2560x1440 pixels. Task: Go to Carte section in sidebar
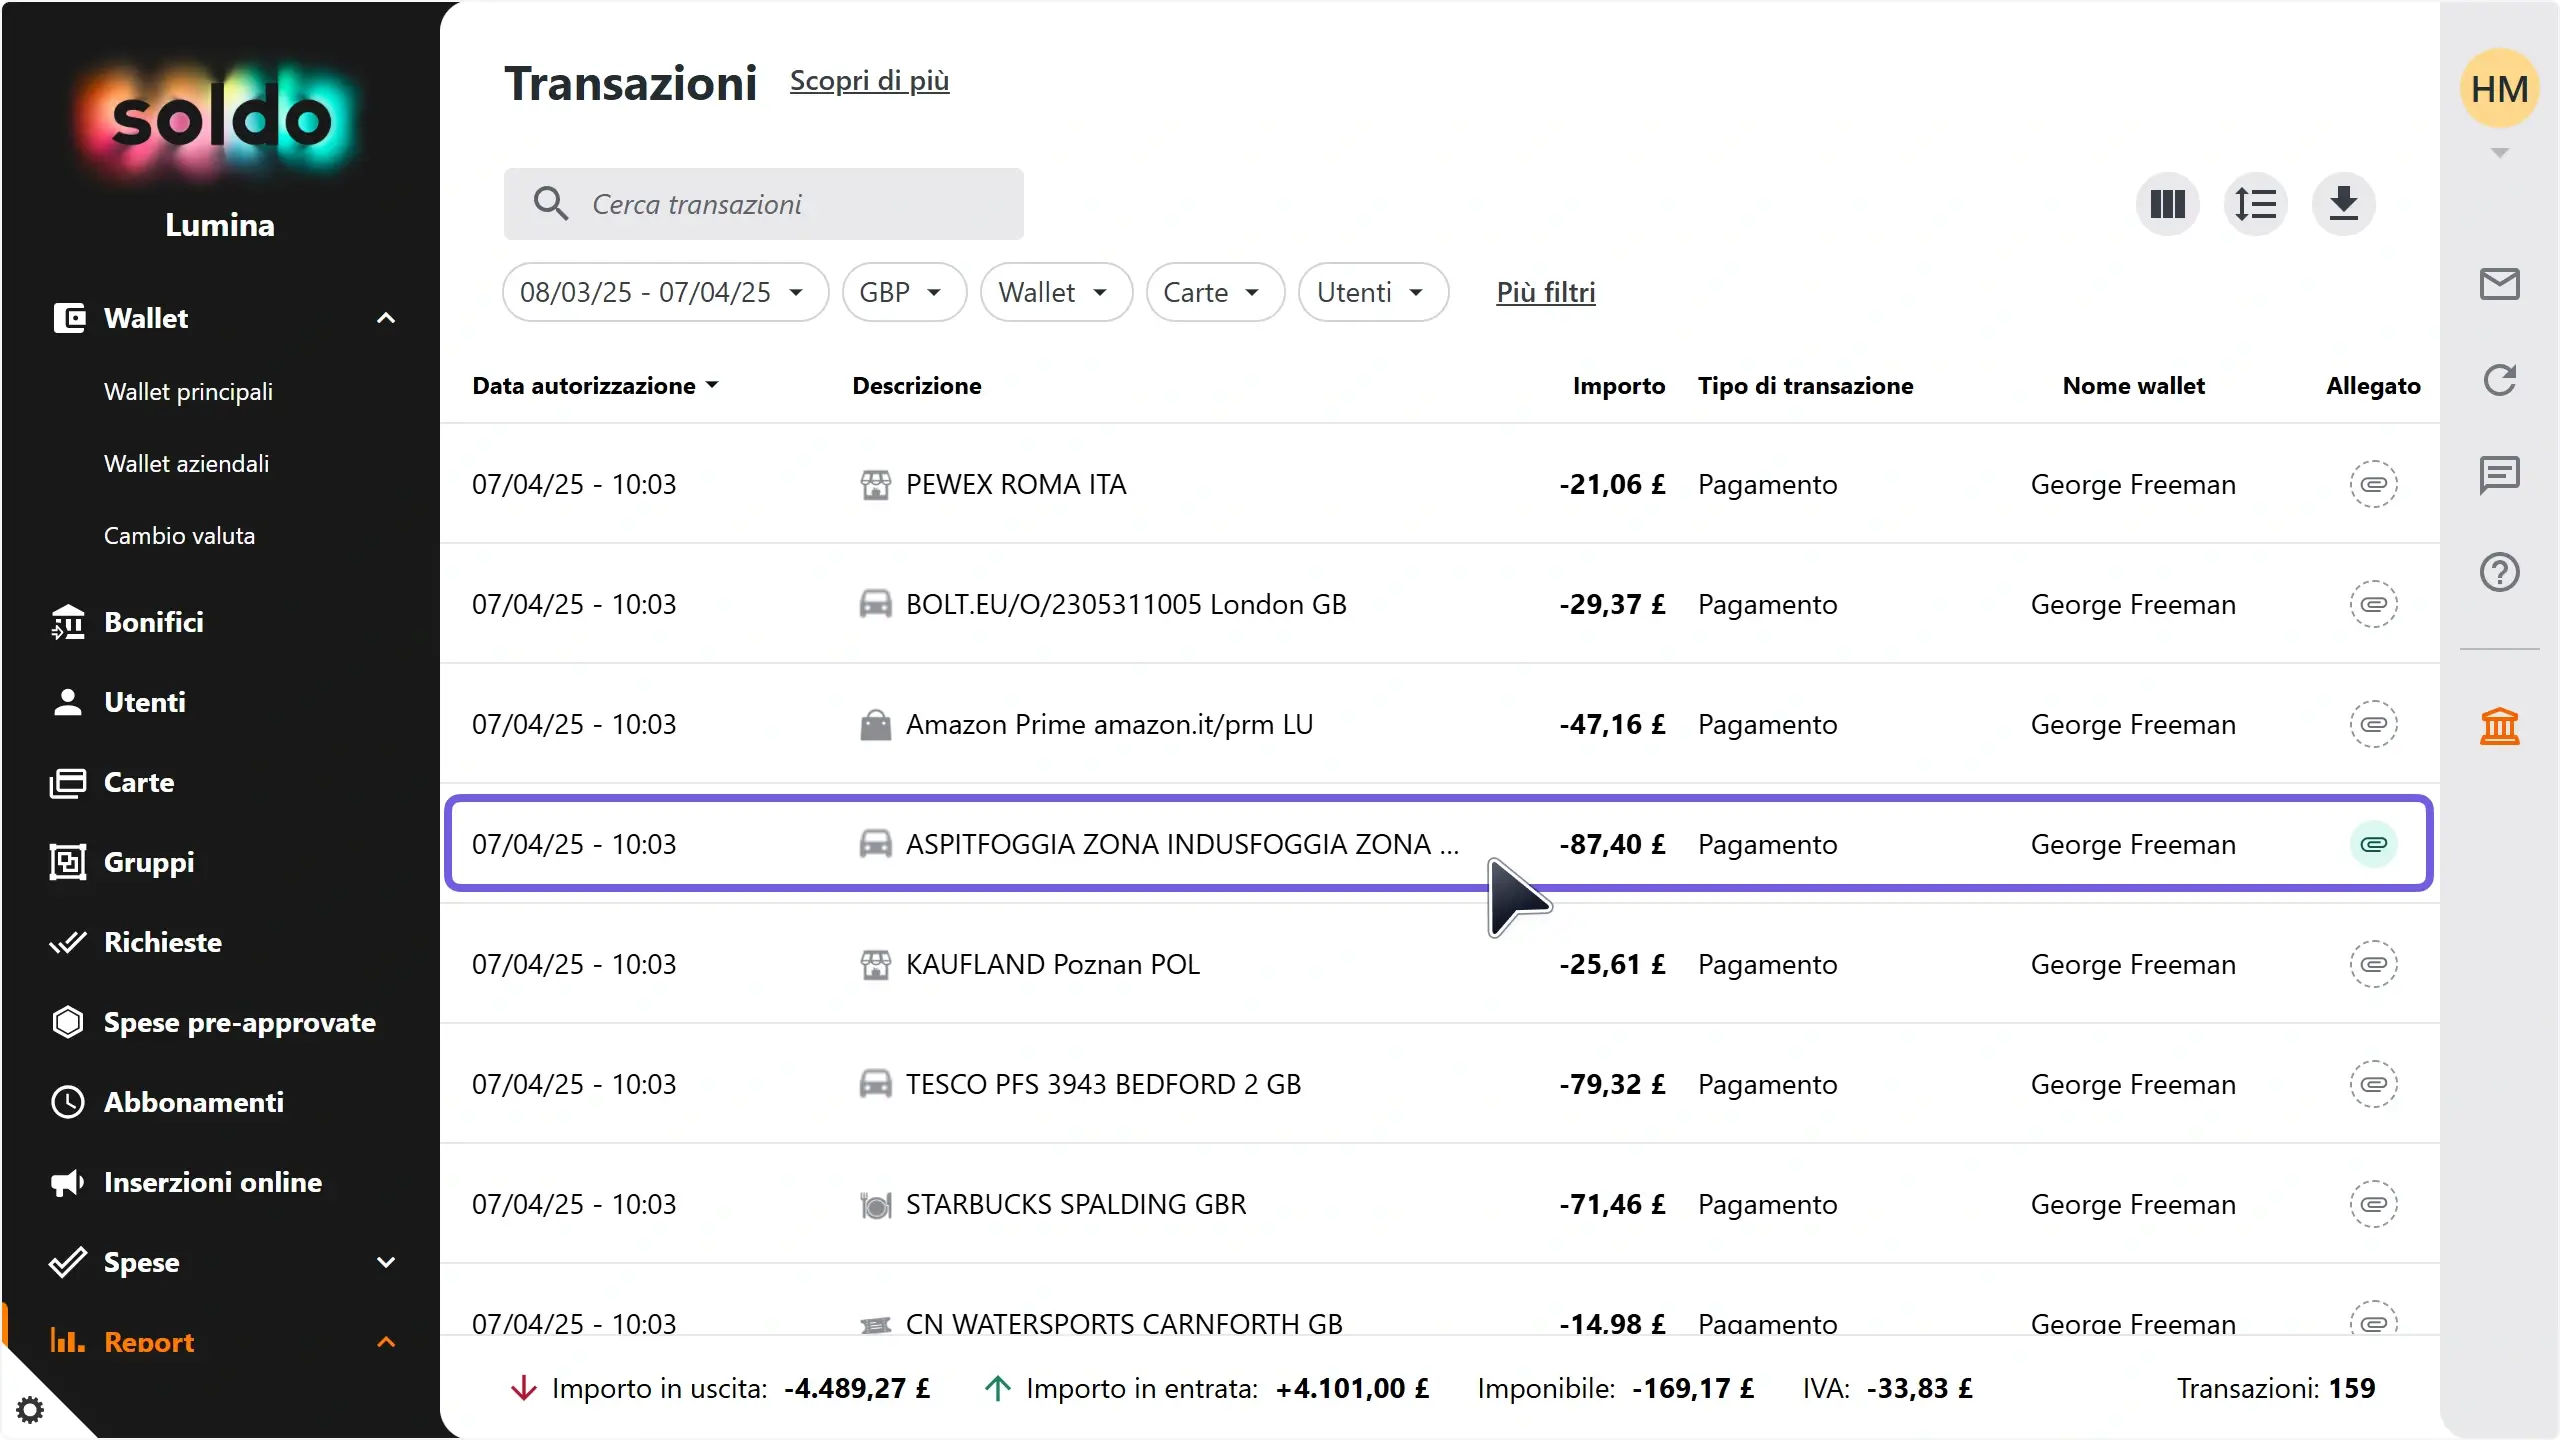(139, 782)
